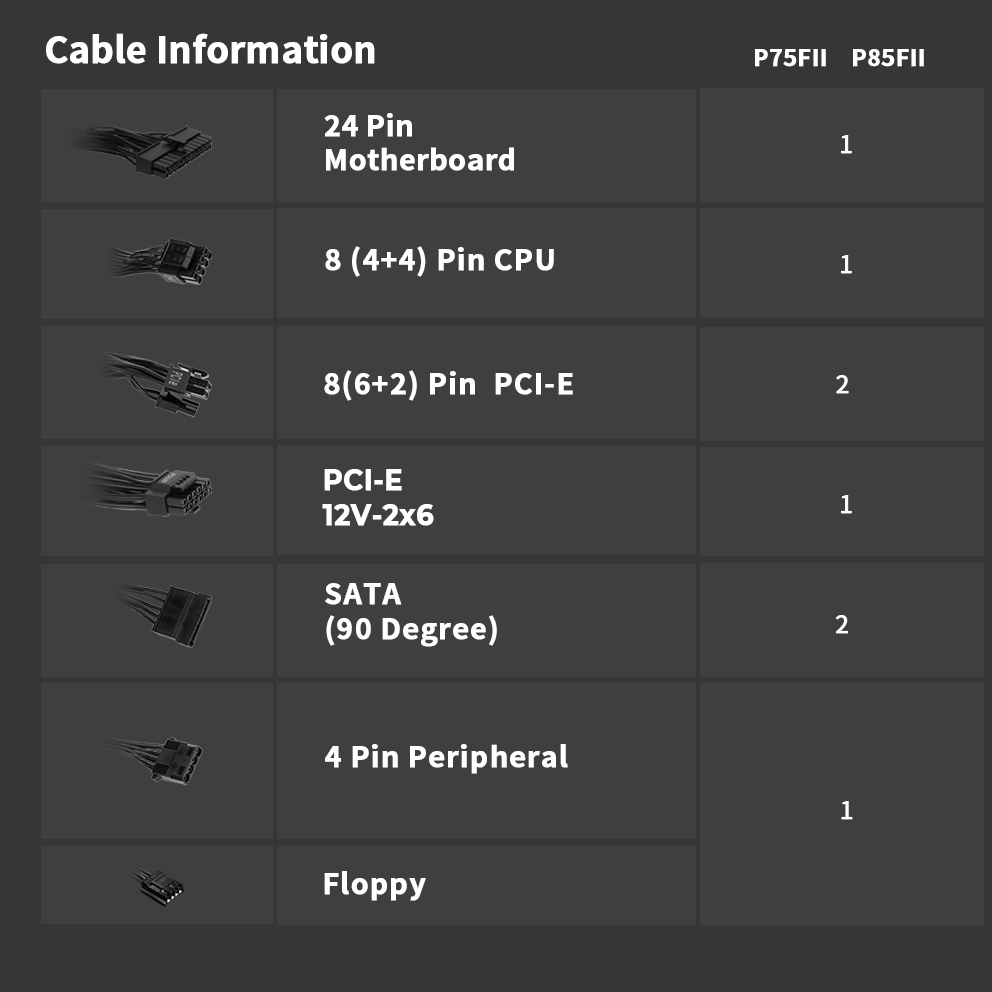Click the 8 (4+4) Pin CPU label

coord(439,260)
